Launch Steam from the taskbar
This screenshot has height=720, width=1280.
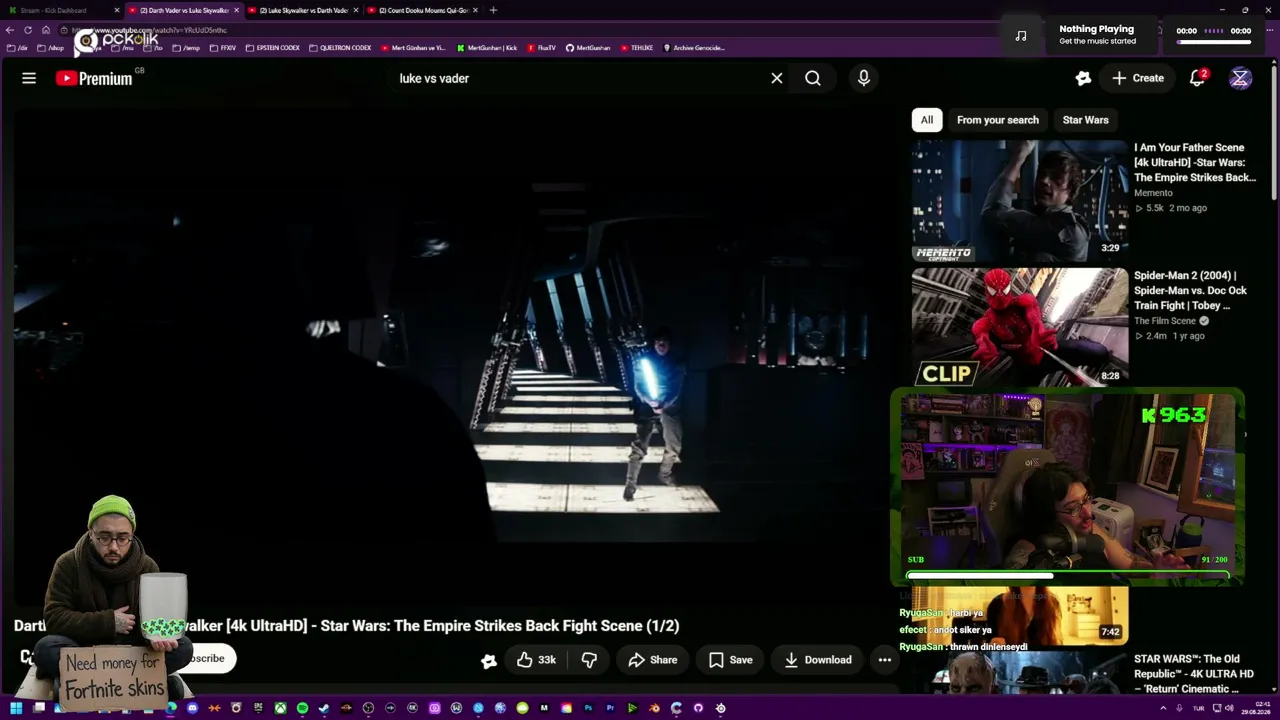[324, 708]
